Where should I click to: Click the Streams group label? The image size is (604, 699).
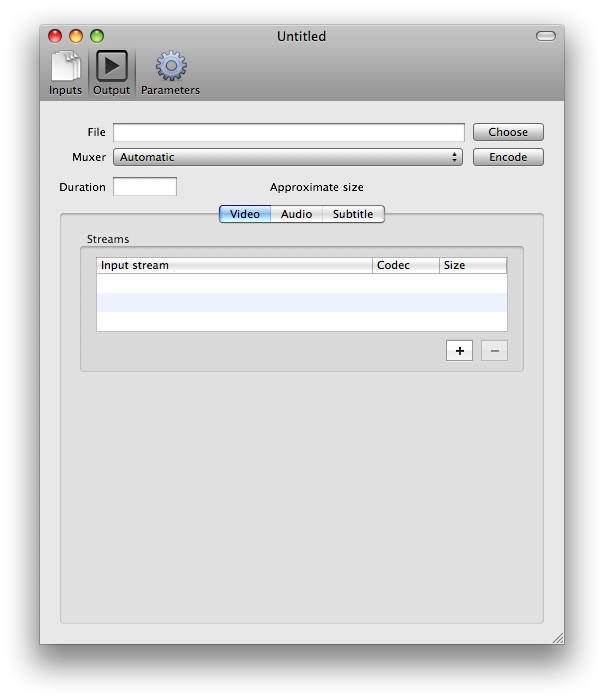pyautogui.click(x=108, y=239)
